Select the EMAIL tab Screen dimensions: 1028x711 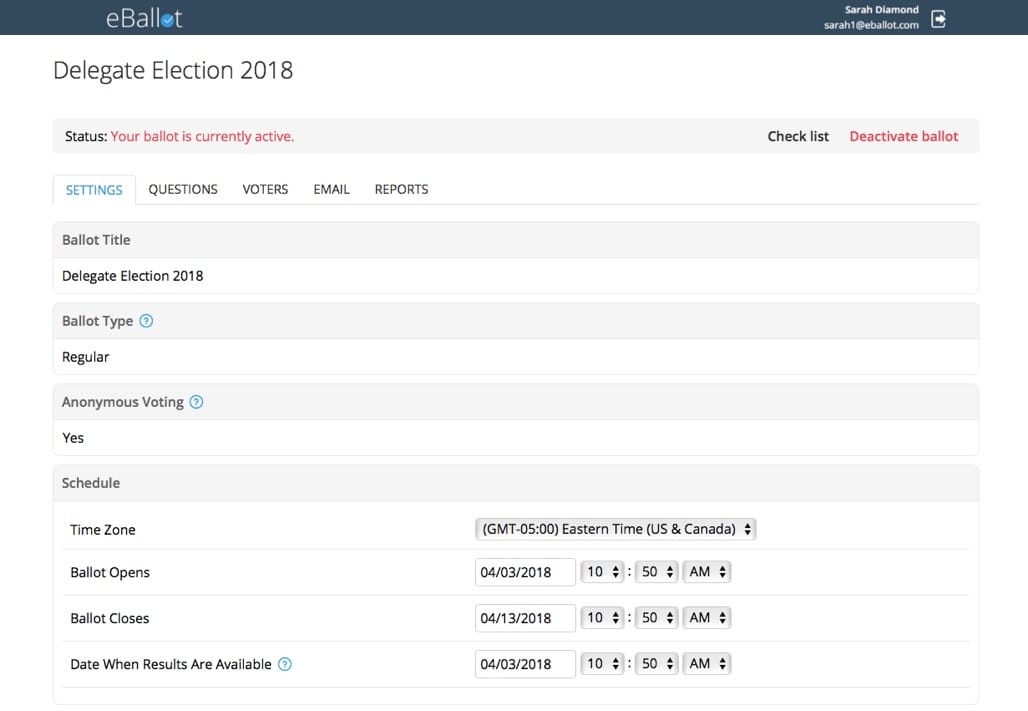pos(331,189)
